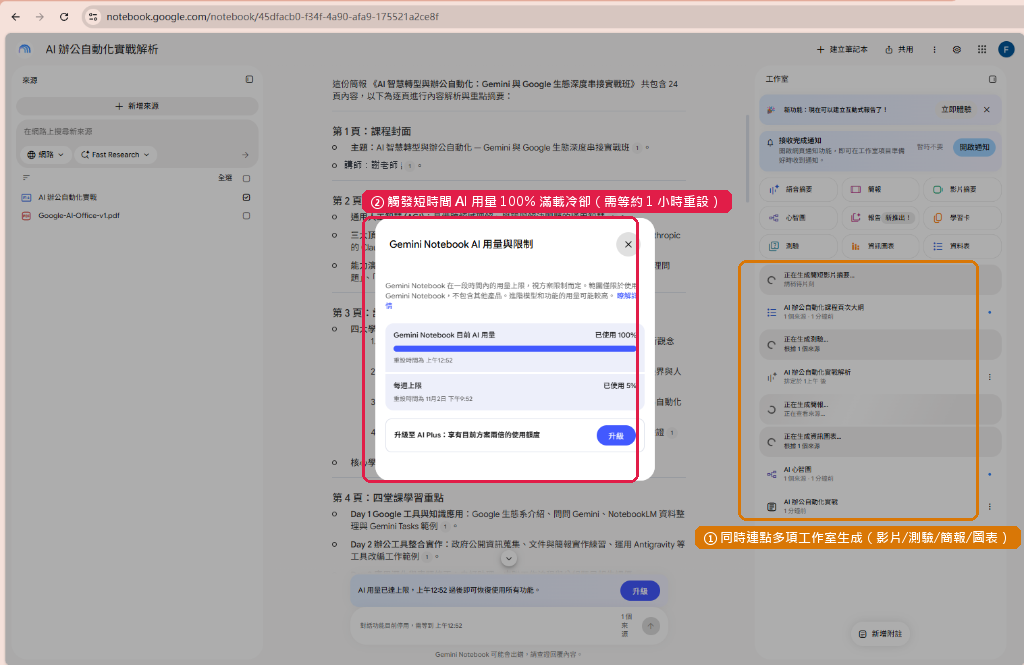
Task: Click the 升級 button in the usage-limit banner above the chat box
Action: coord(639,591)
